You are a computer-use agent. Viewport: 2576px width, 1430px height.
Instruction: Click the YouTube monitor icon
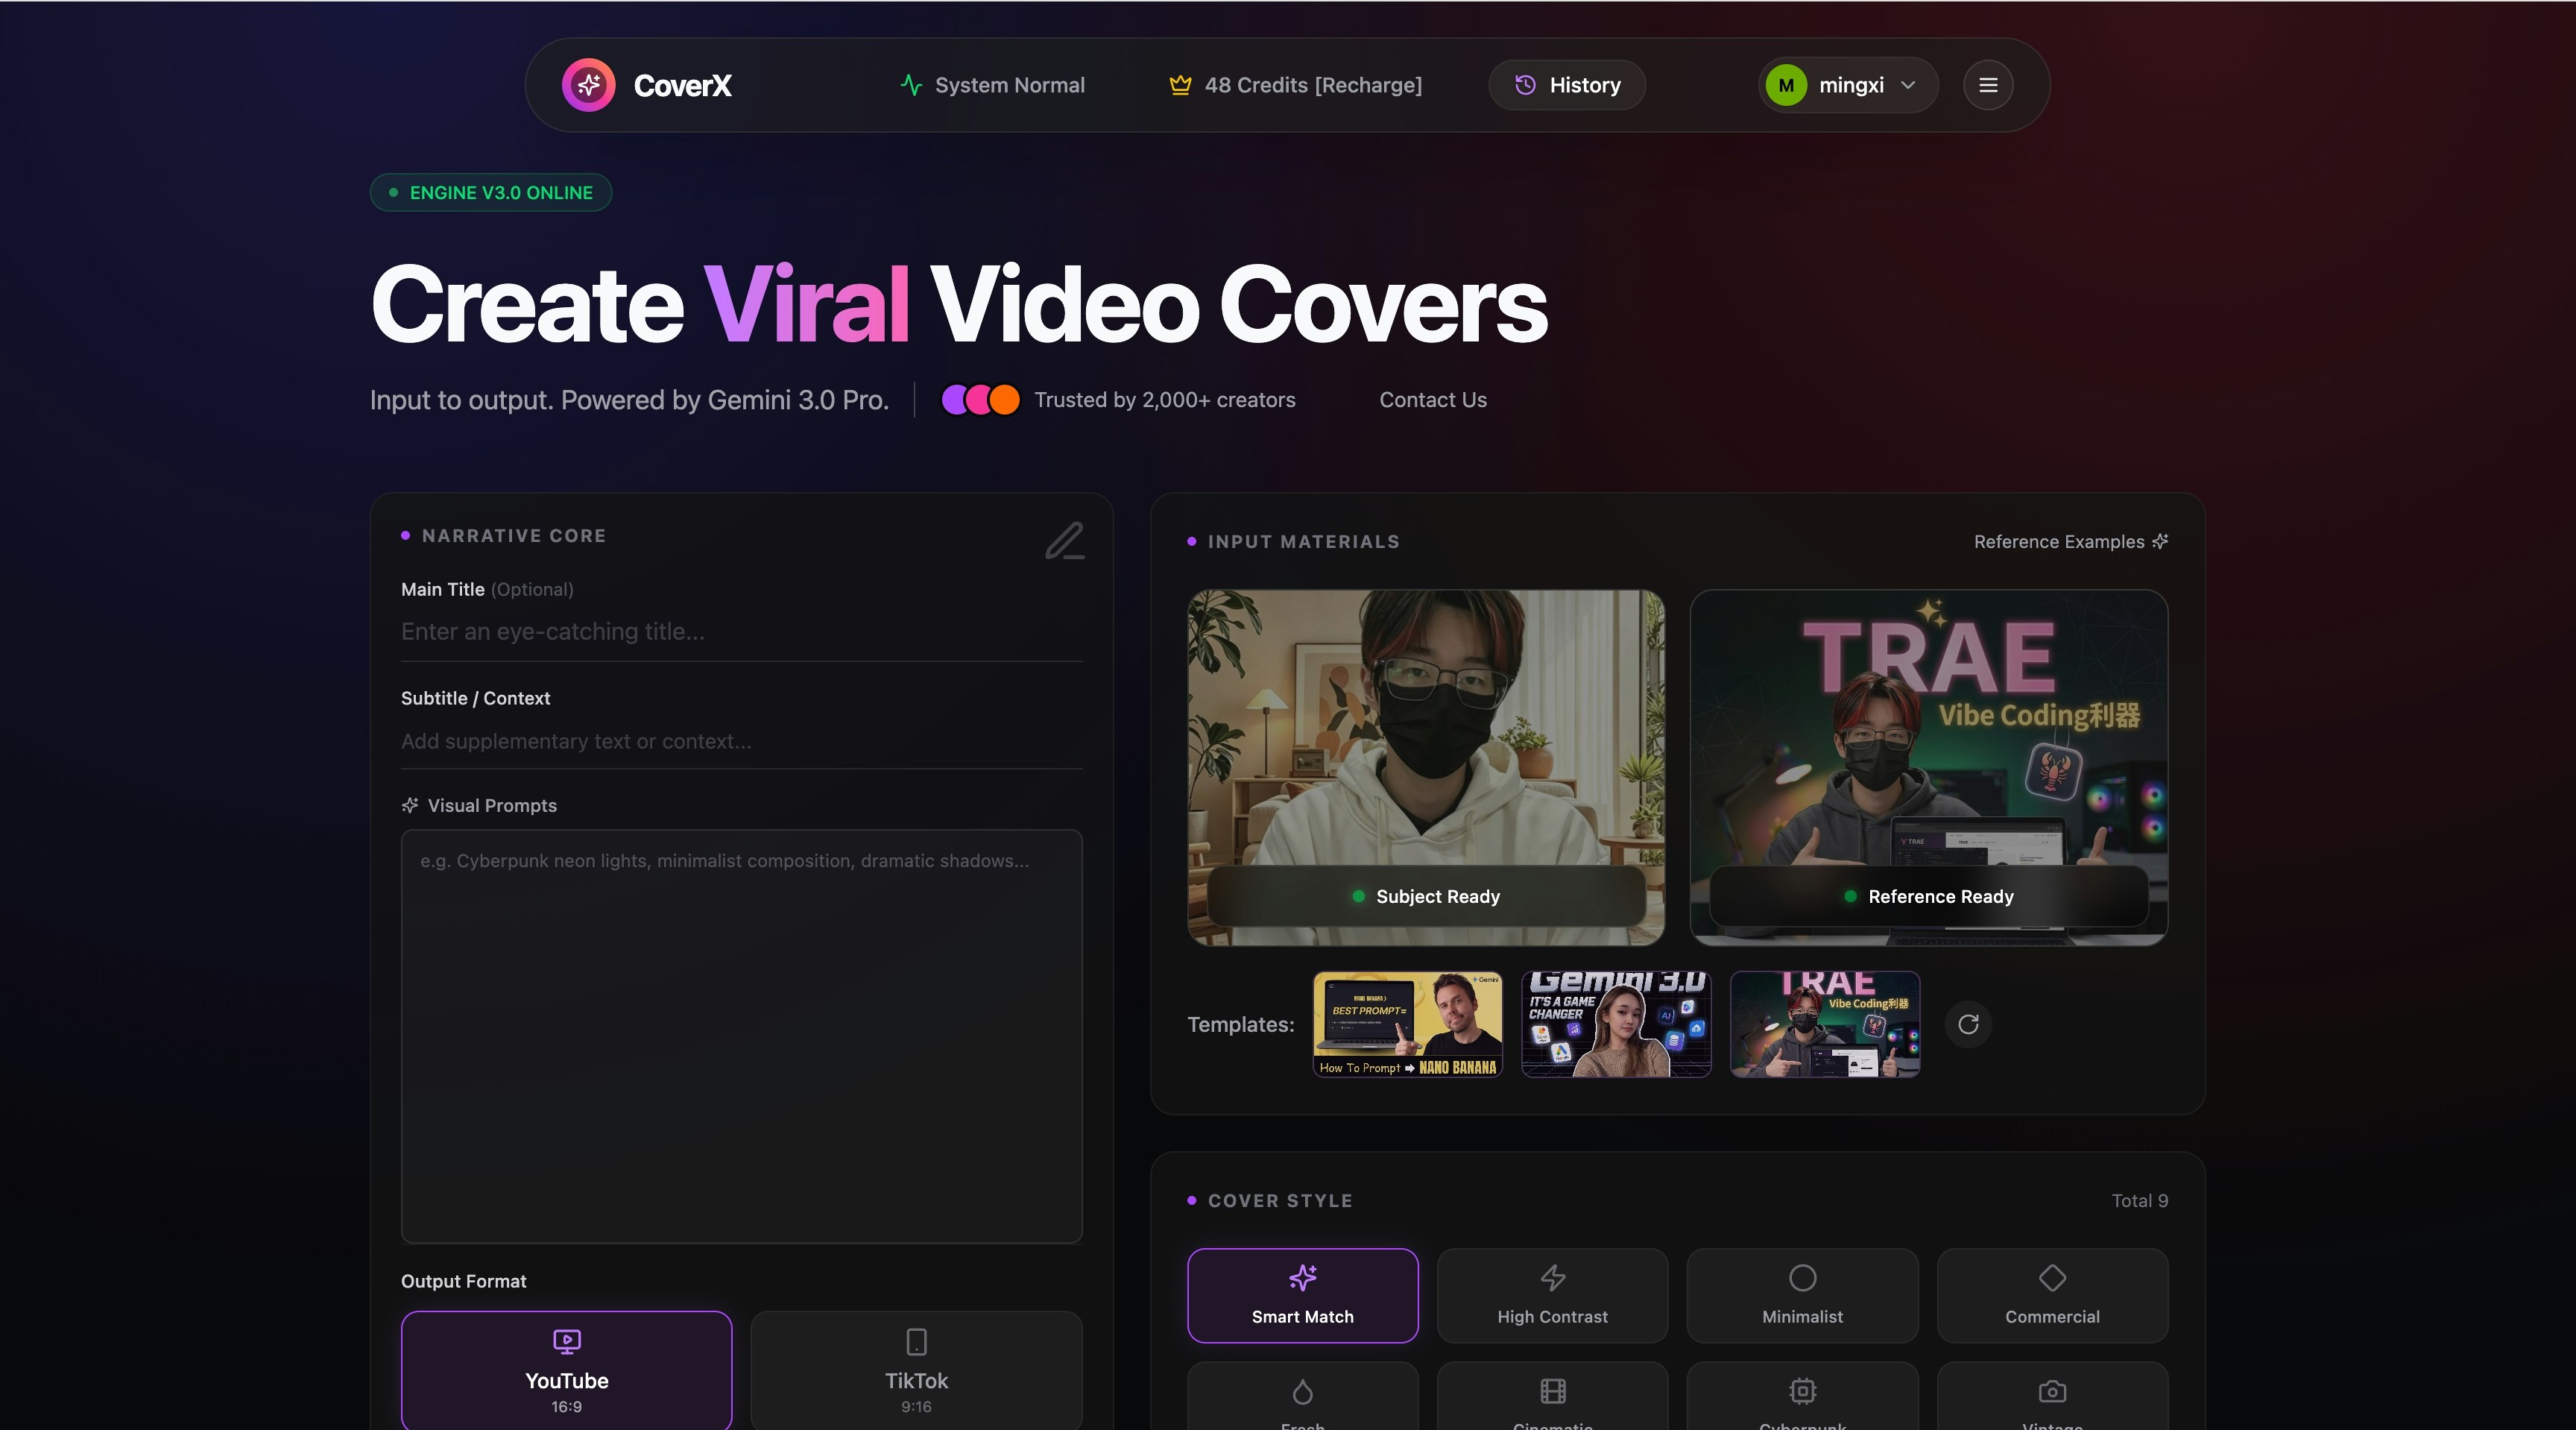567,1341
